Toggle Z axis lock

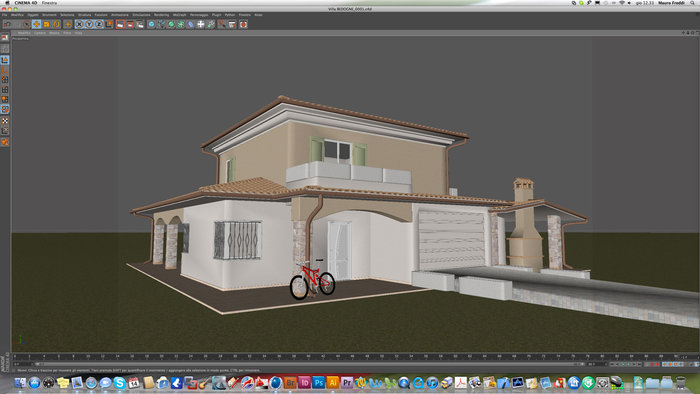click(99, 24)
